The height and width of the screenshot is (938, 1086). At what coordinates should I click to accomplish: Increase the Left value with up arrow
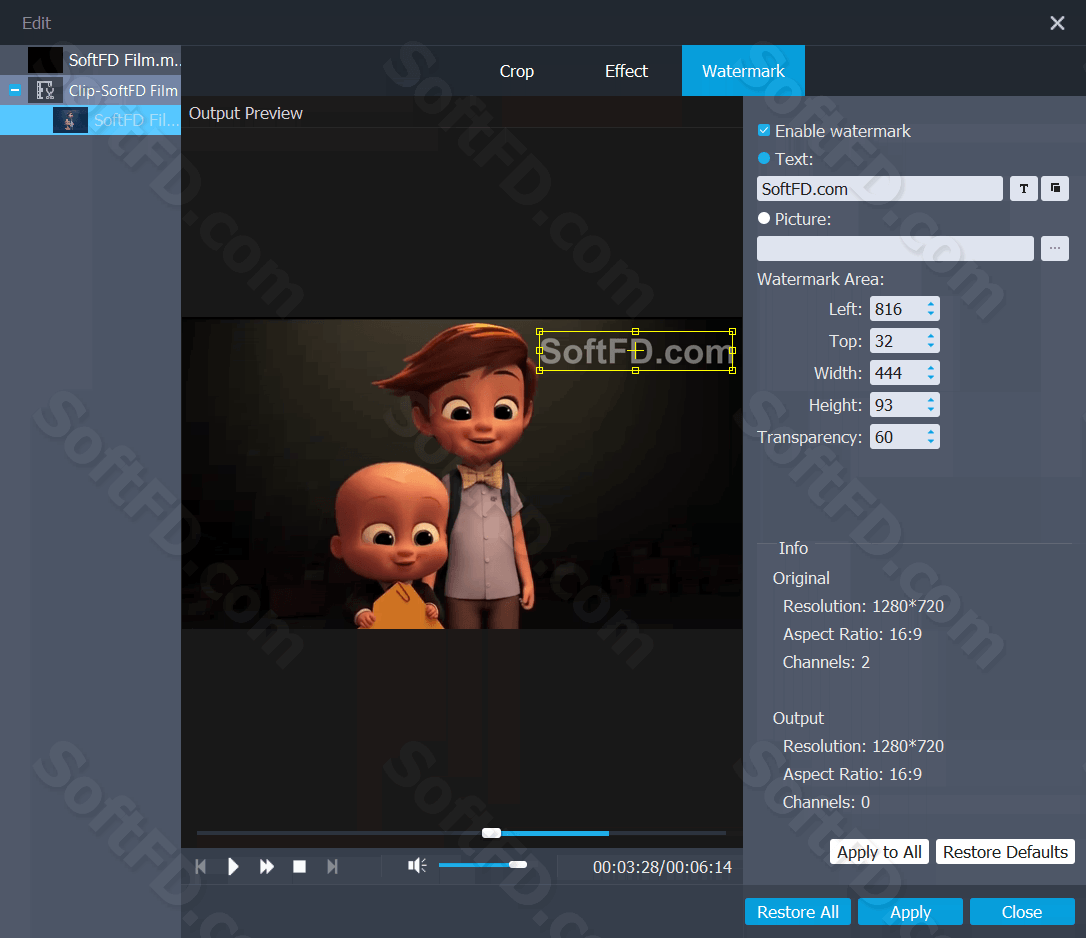(x=931, y=303)
